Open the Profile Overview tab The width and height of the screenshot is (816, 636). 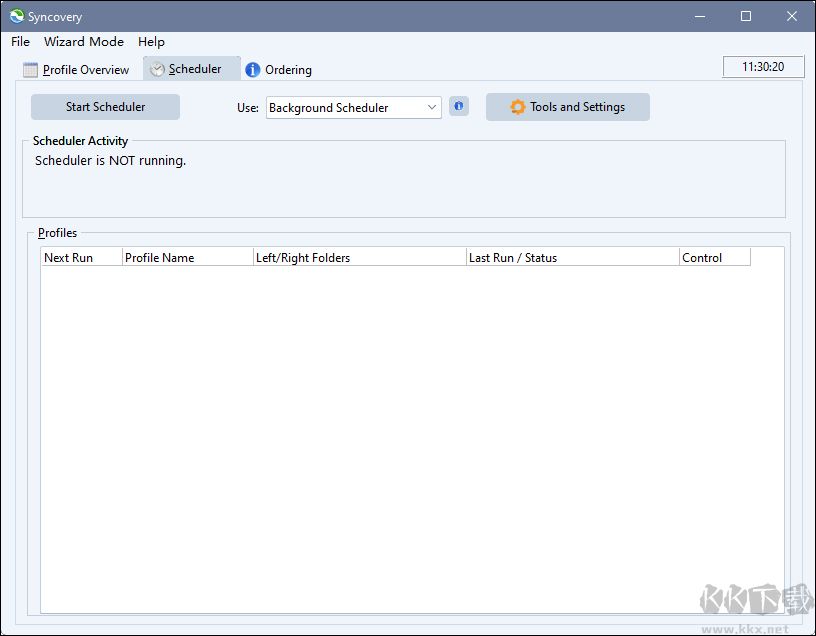click(76, 70)
